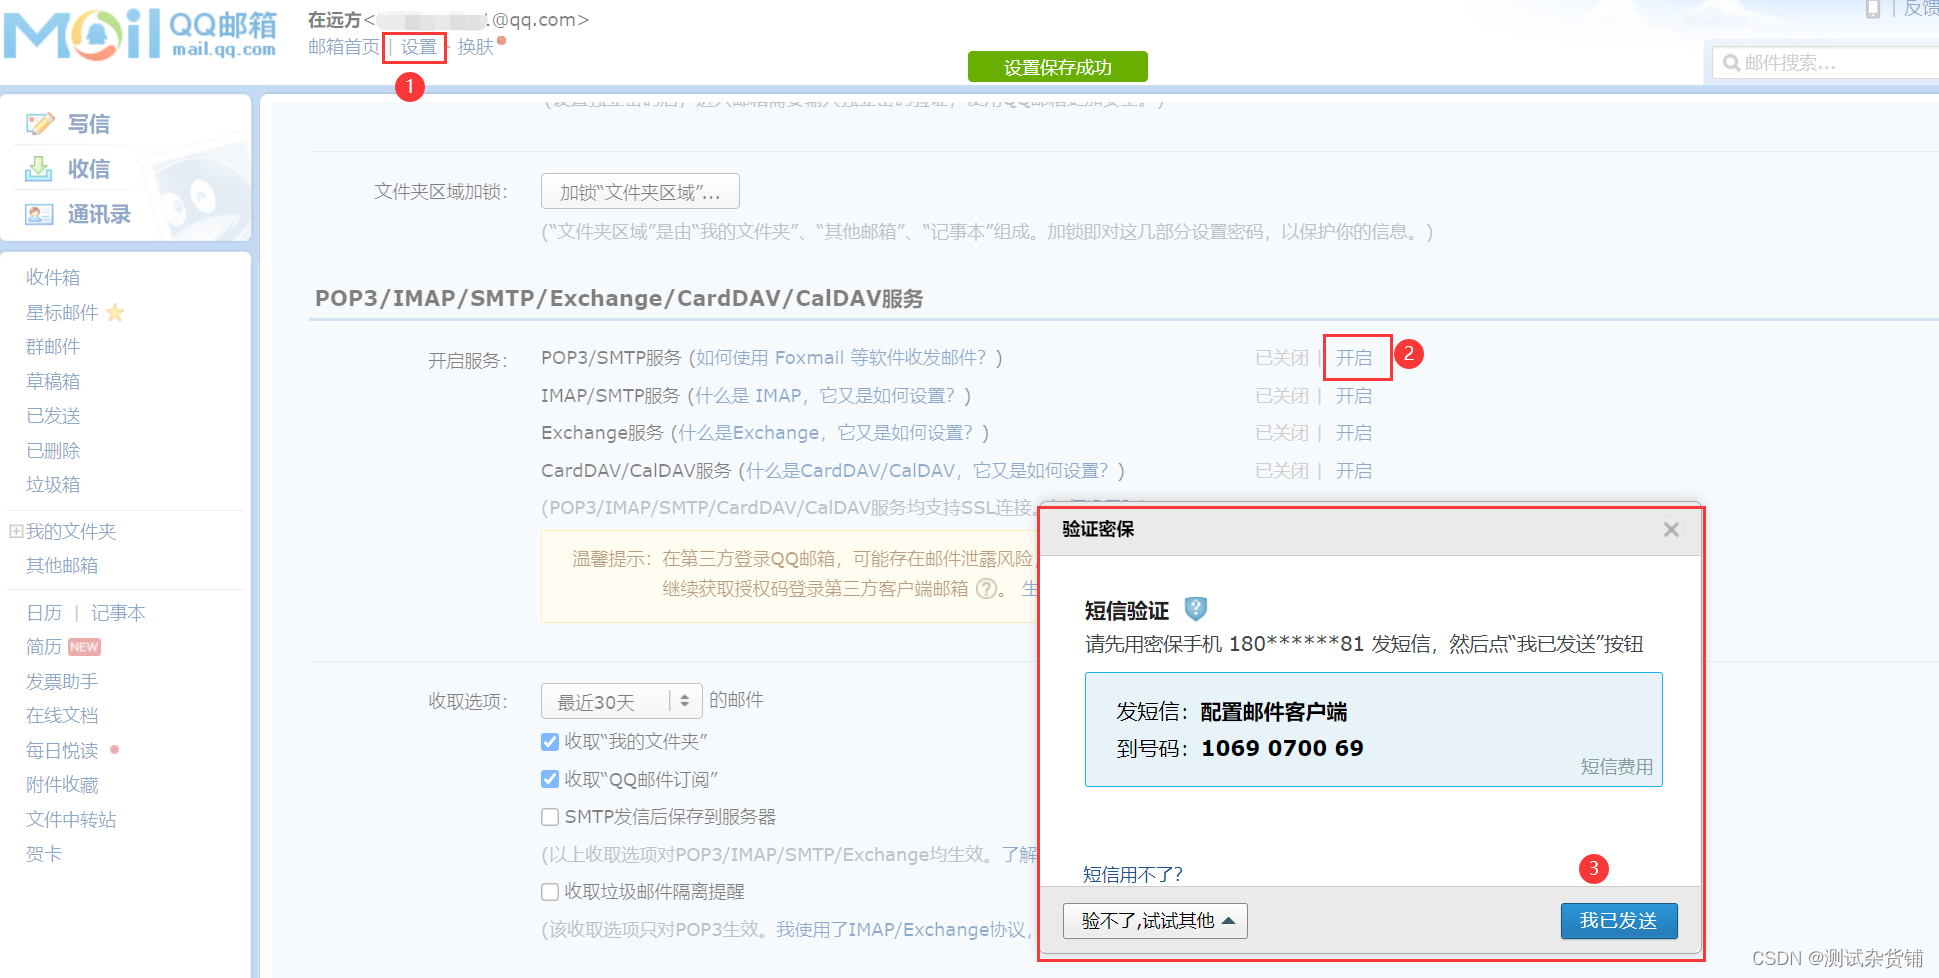Open the 收信 inbox icon

[40, 168]
